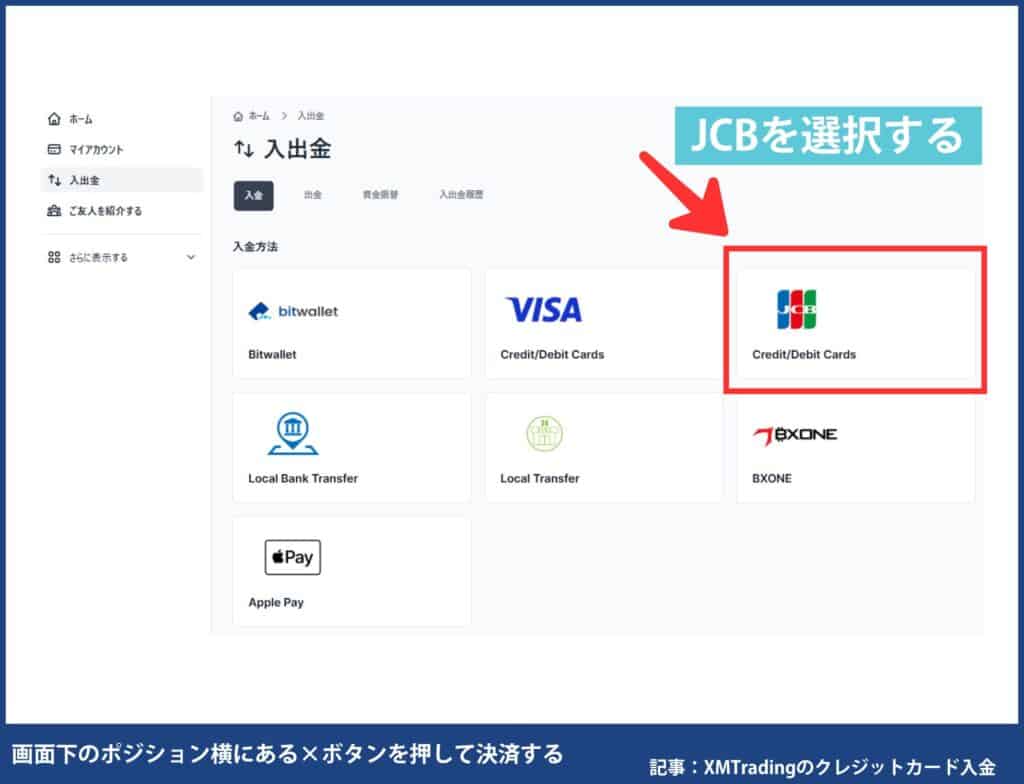This screenshot has height=784, width=1024.
Task: Choose the Credit/Debit Cards label under VISA
Action: click(552, 354)
